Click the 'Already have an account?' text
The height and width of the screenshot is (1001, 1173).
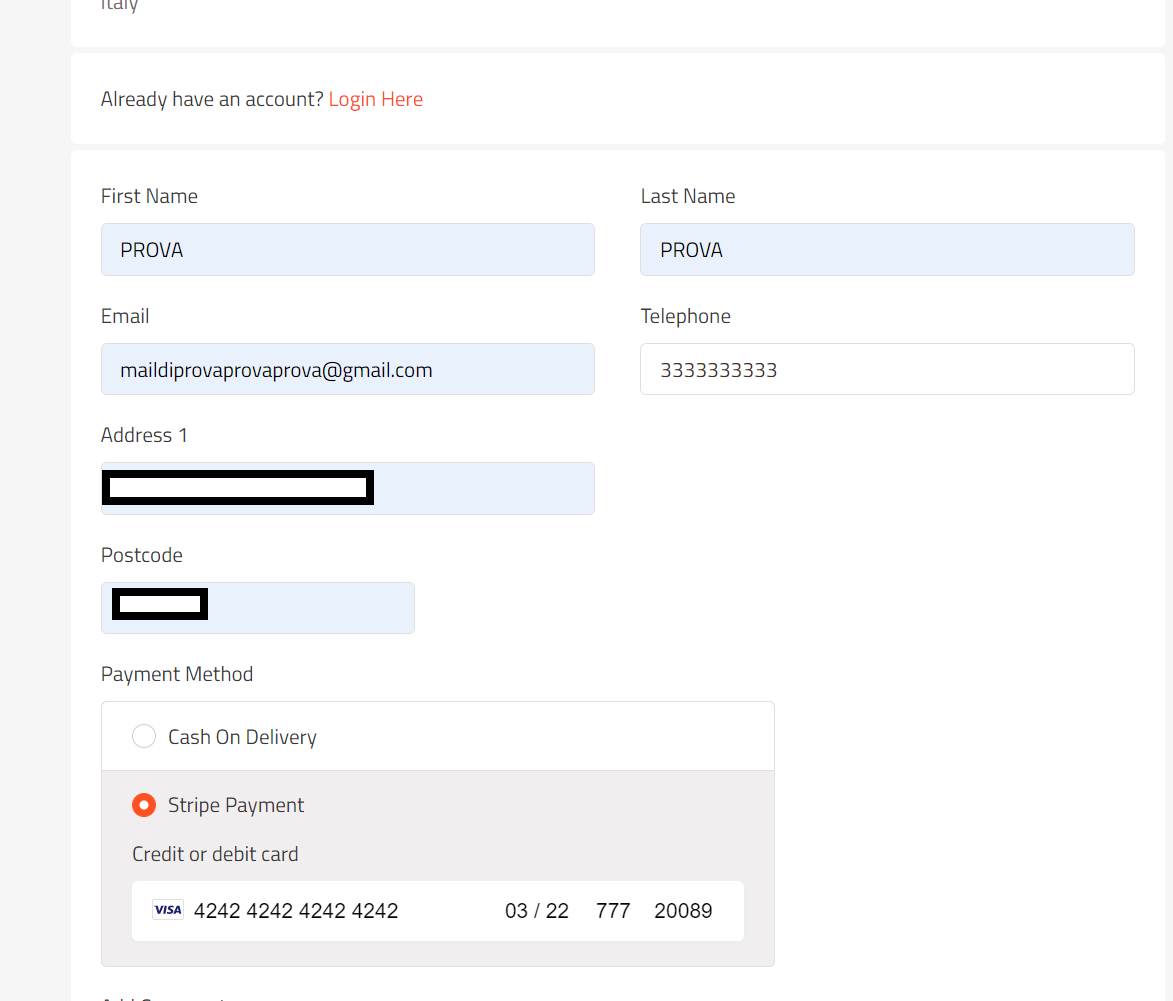point(210,98)
